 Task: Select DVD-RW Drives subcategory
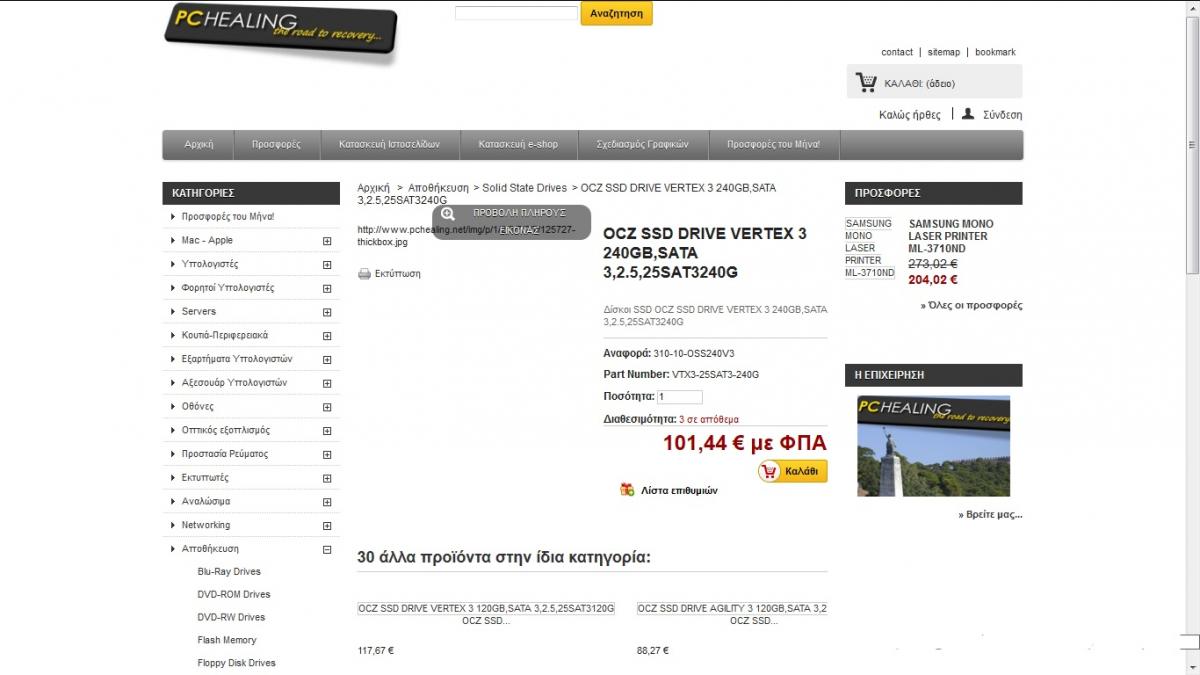pos(231,618)
